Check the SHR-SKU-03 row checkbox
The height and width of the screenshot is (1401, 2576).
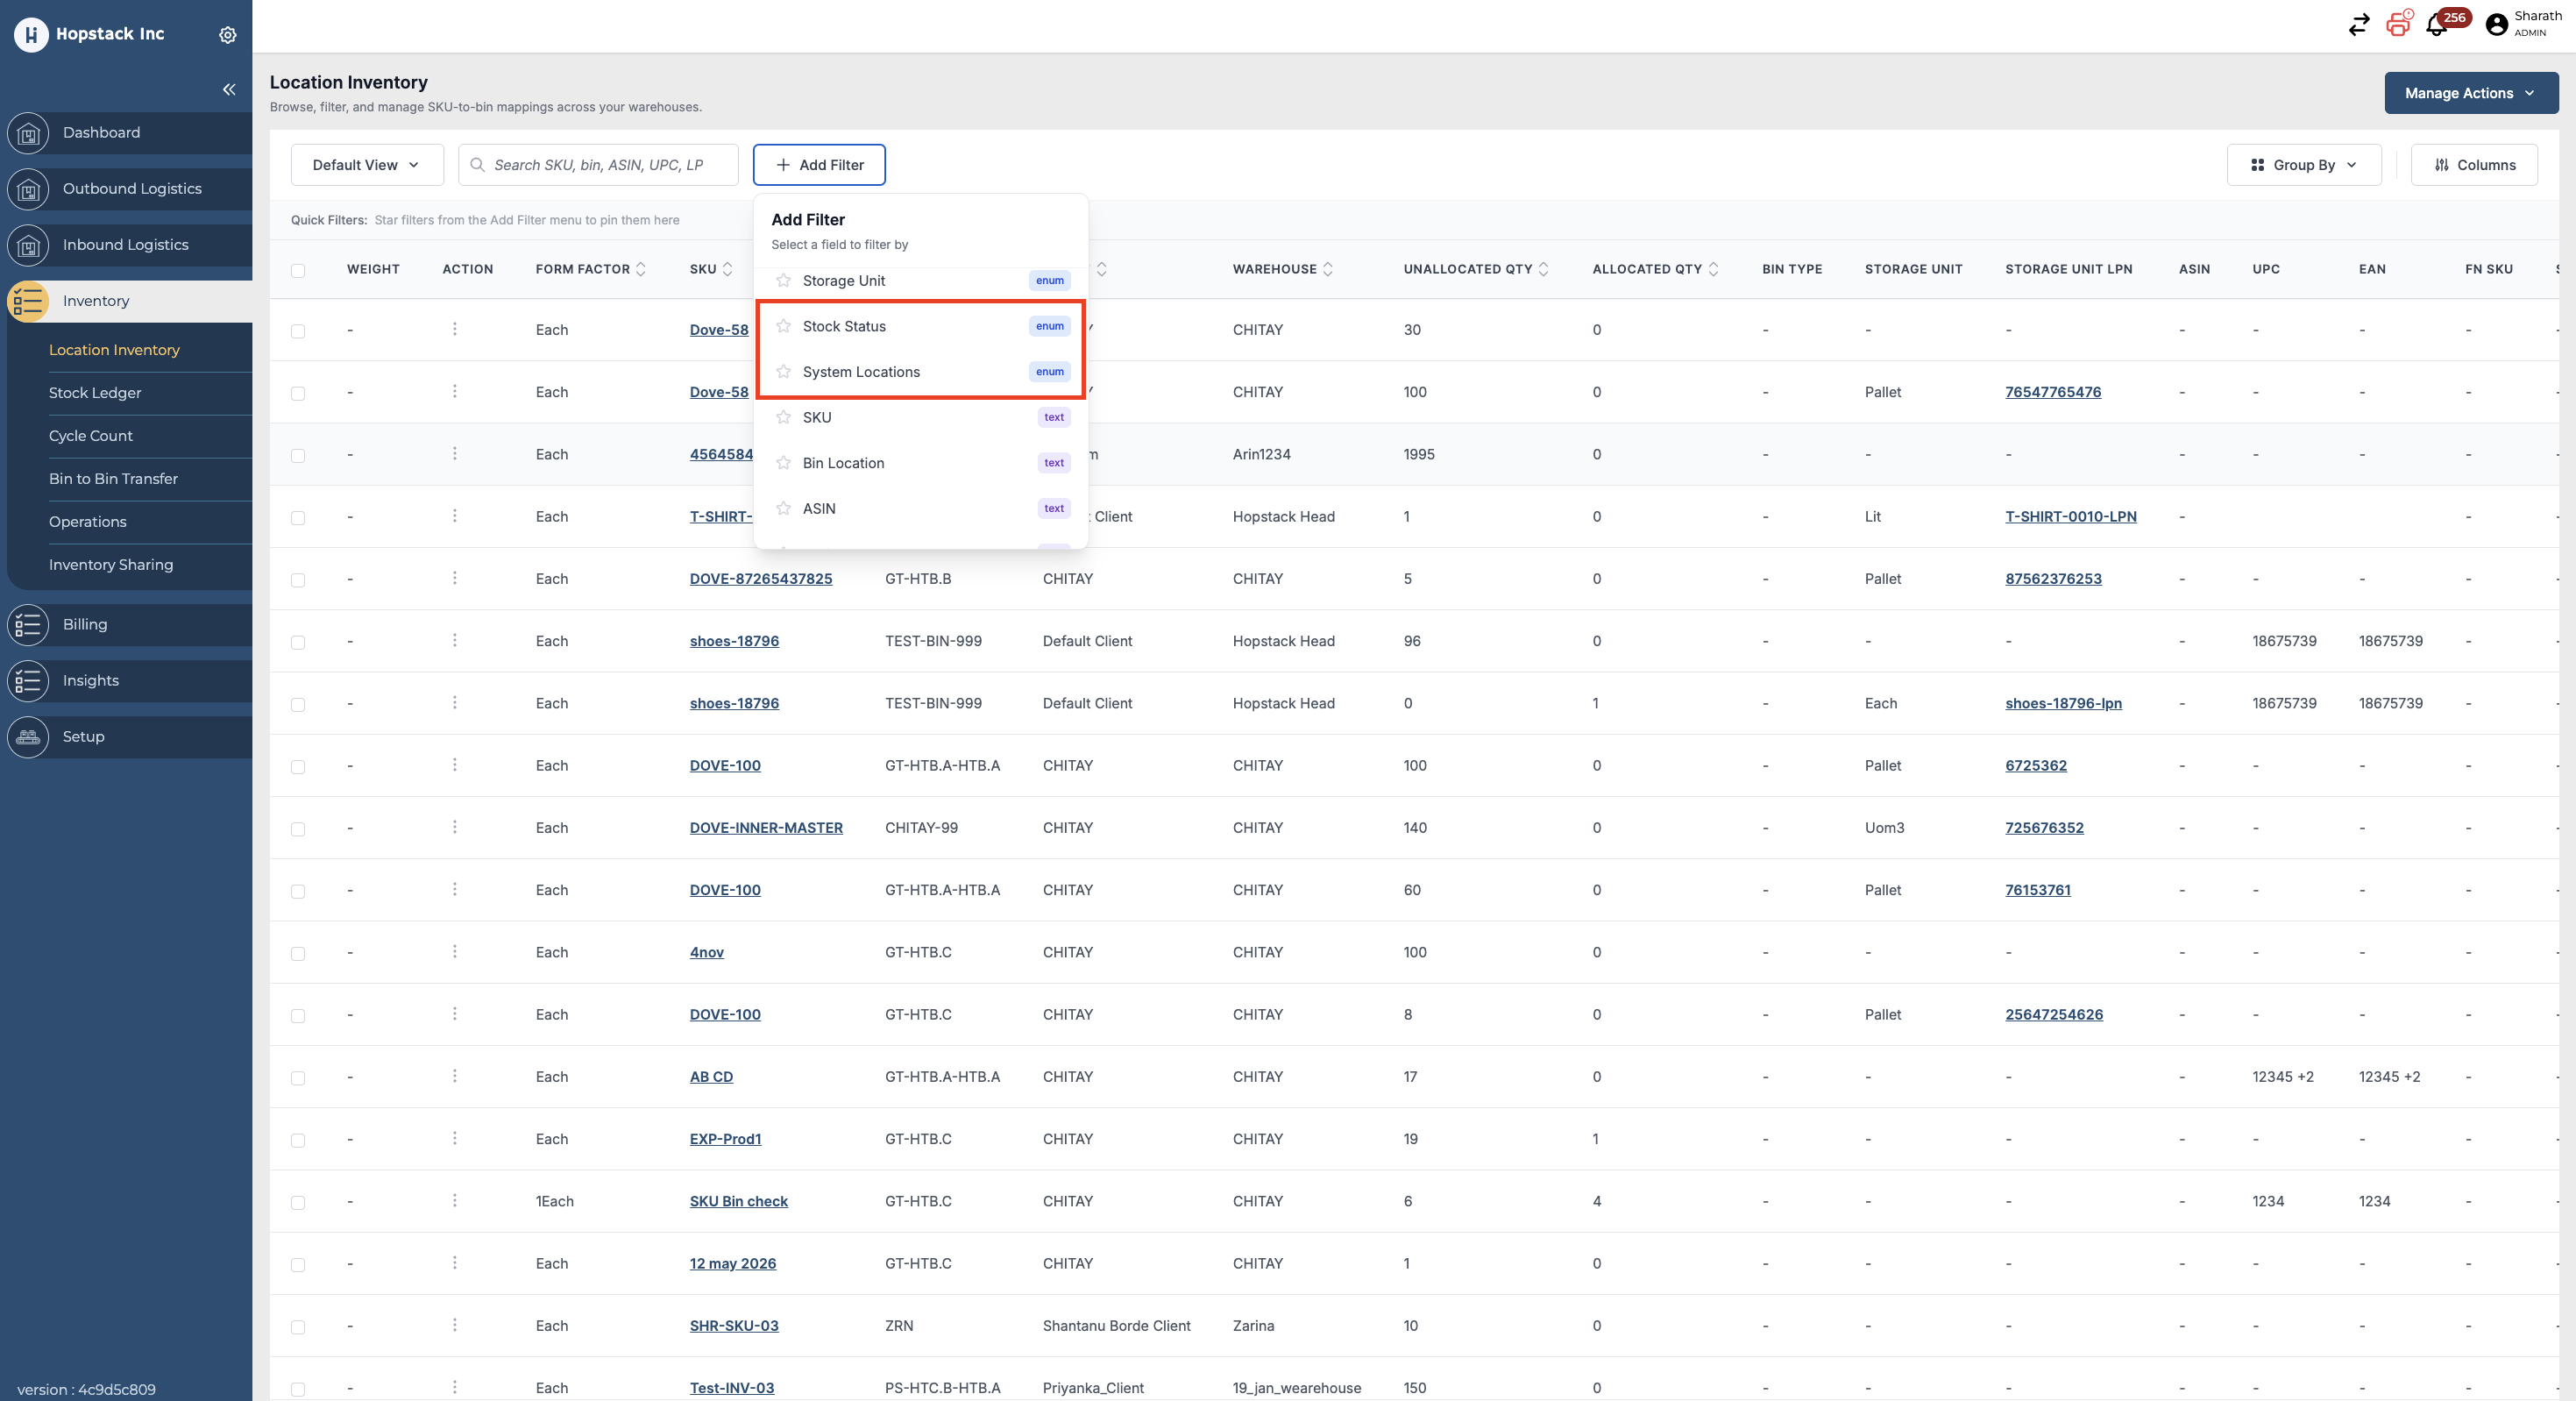pos(298,1327)
